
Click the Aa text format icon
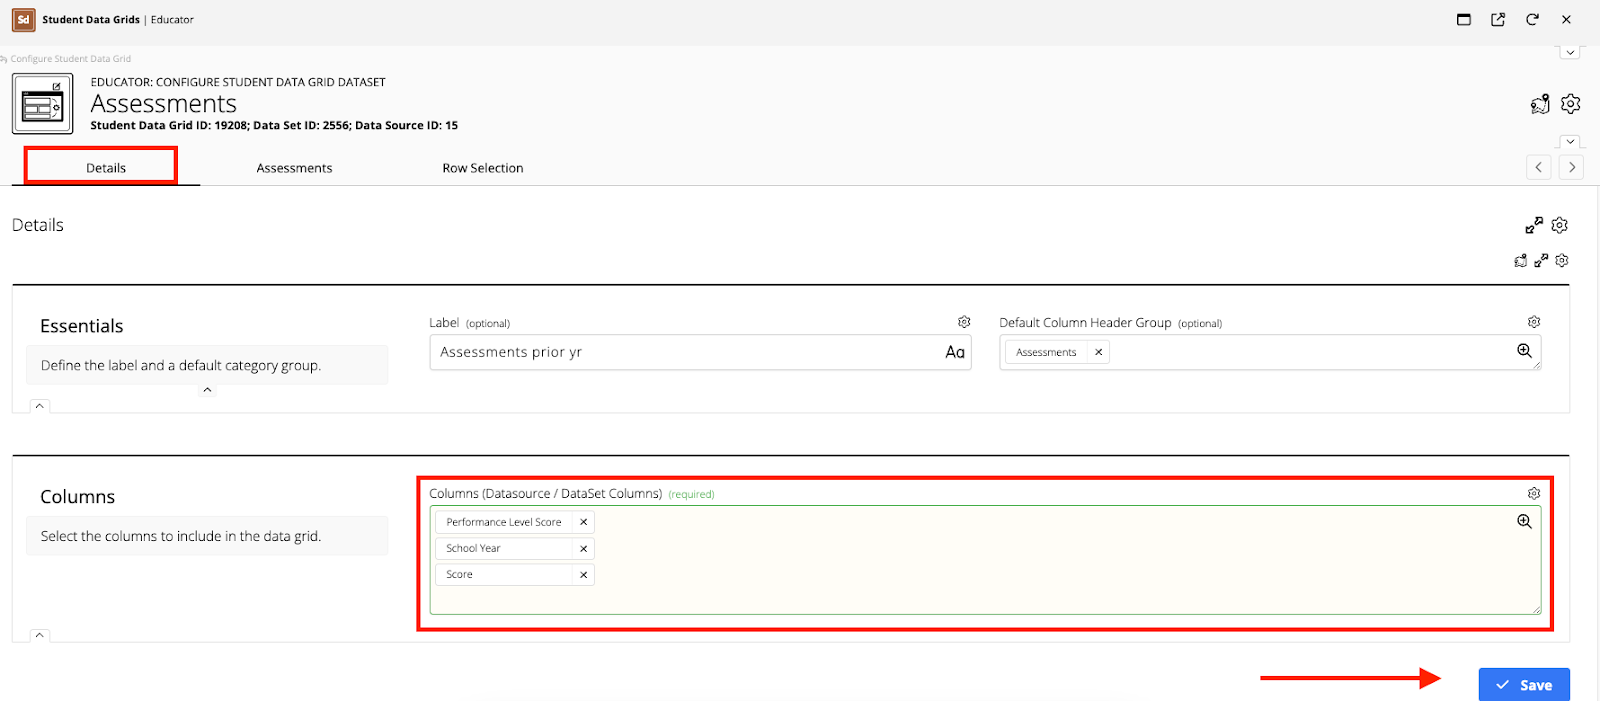[x=955, y=352]
